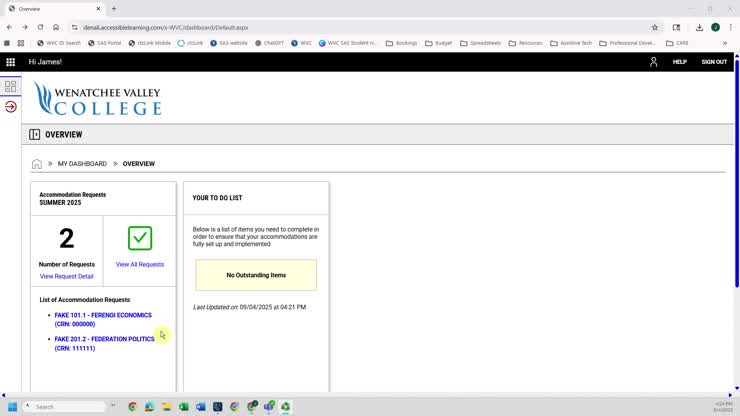This screenshot has width=740, height=416.
Task: Open the browser extensions icon
Action: tap(676, 27)
